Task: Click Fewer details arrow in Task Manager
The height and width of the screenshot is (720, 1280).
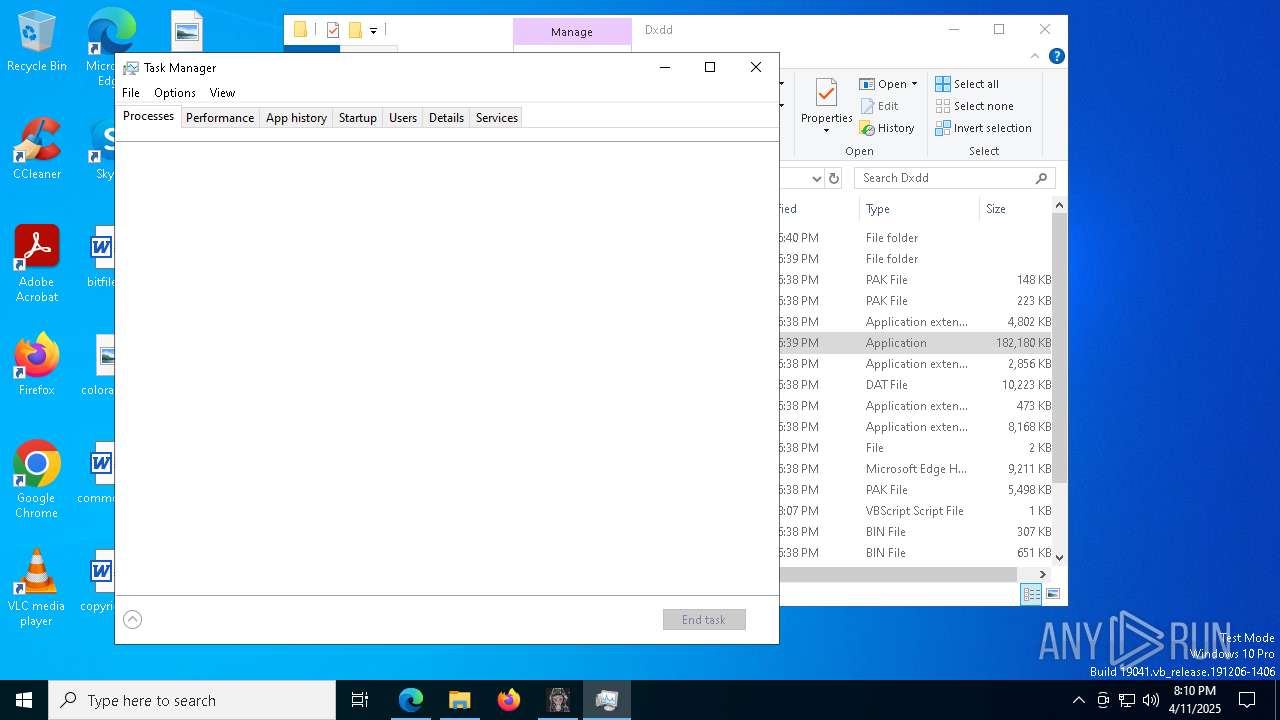Action: [132, 619]
